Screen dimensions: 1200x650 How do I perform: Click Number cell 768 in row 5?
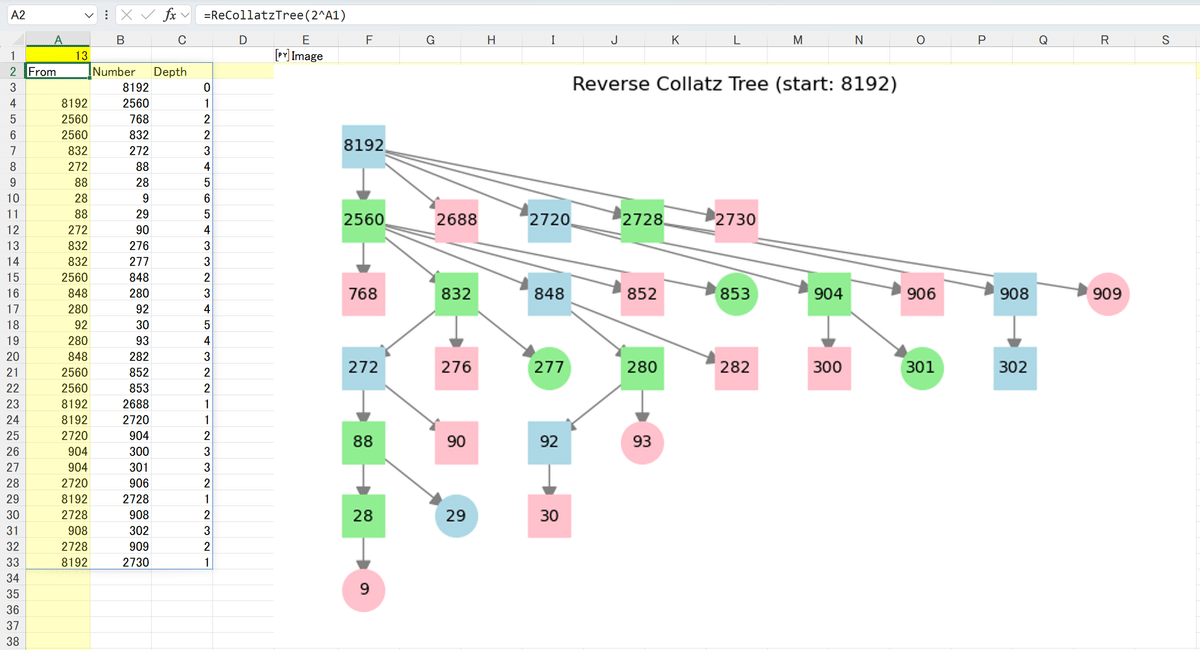(x=120, y=119)
